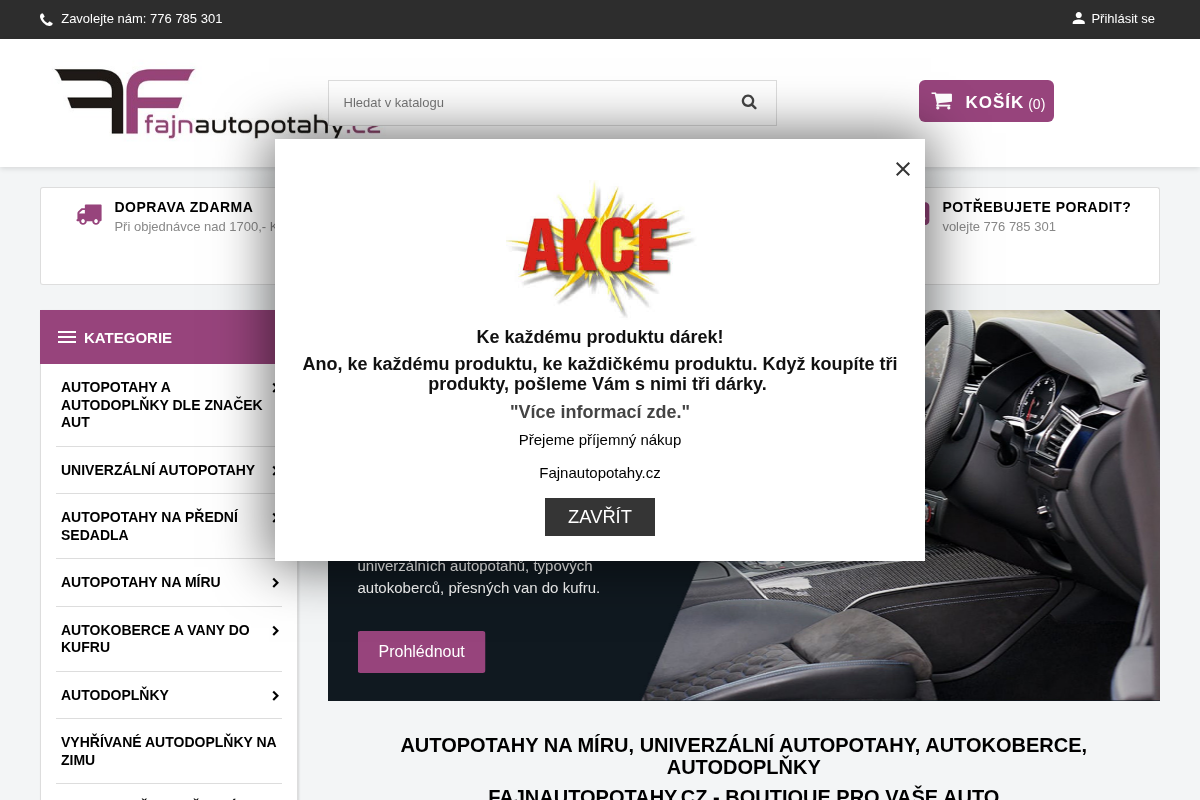Click the hamburger icon beside KATEGORIE

click(67, 337)
